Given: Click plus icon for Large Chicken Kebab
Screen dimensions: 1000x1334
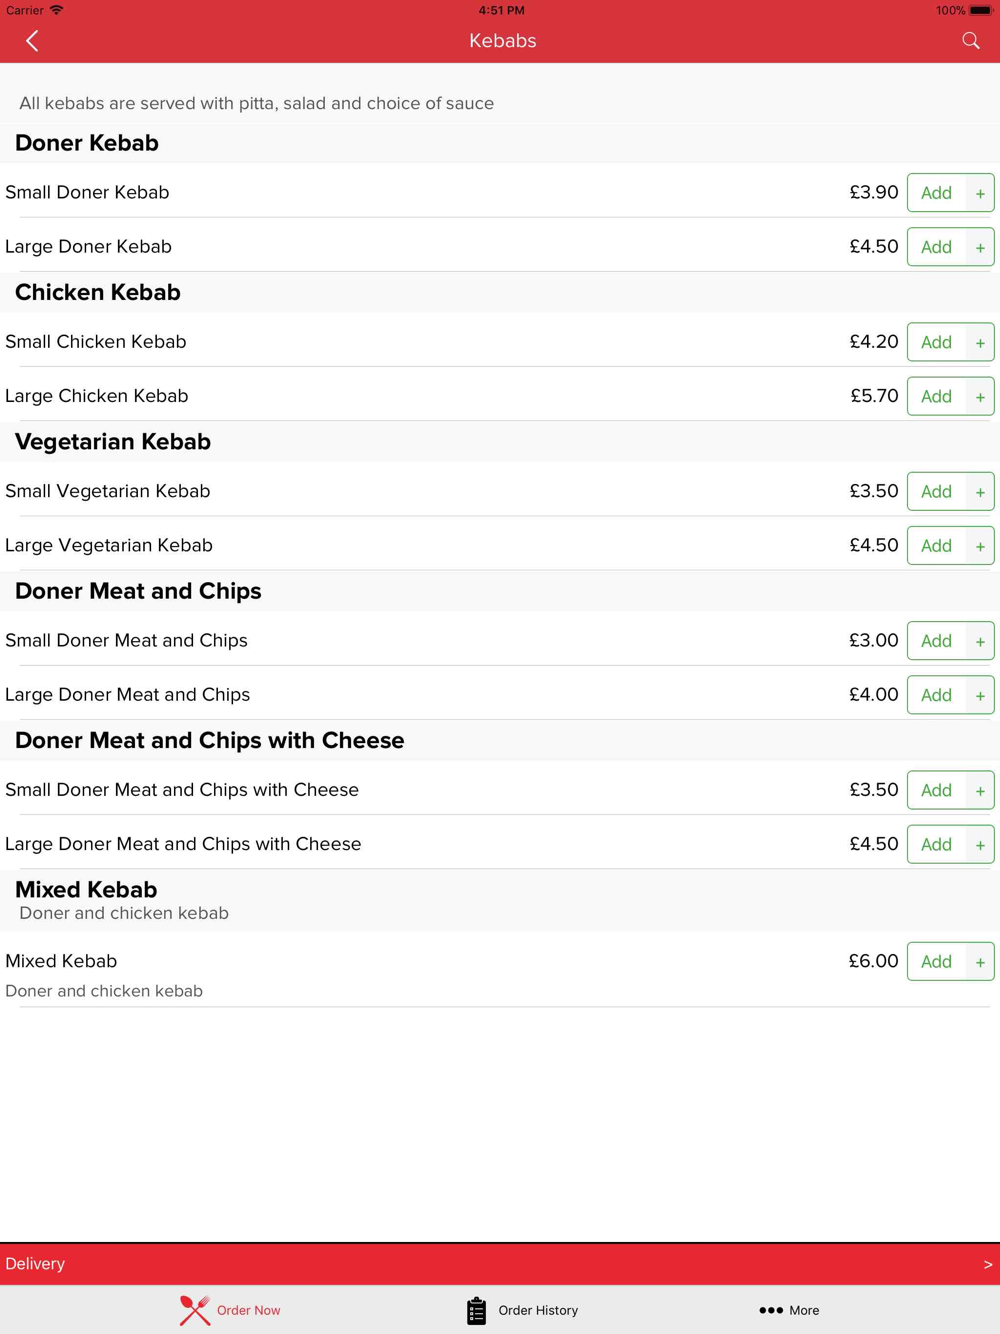Looking at the screenshot, I should point(980,396).
